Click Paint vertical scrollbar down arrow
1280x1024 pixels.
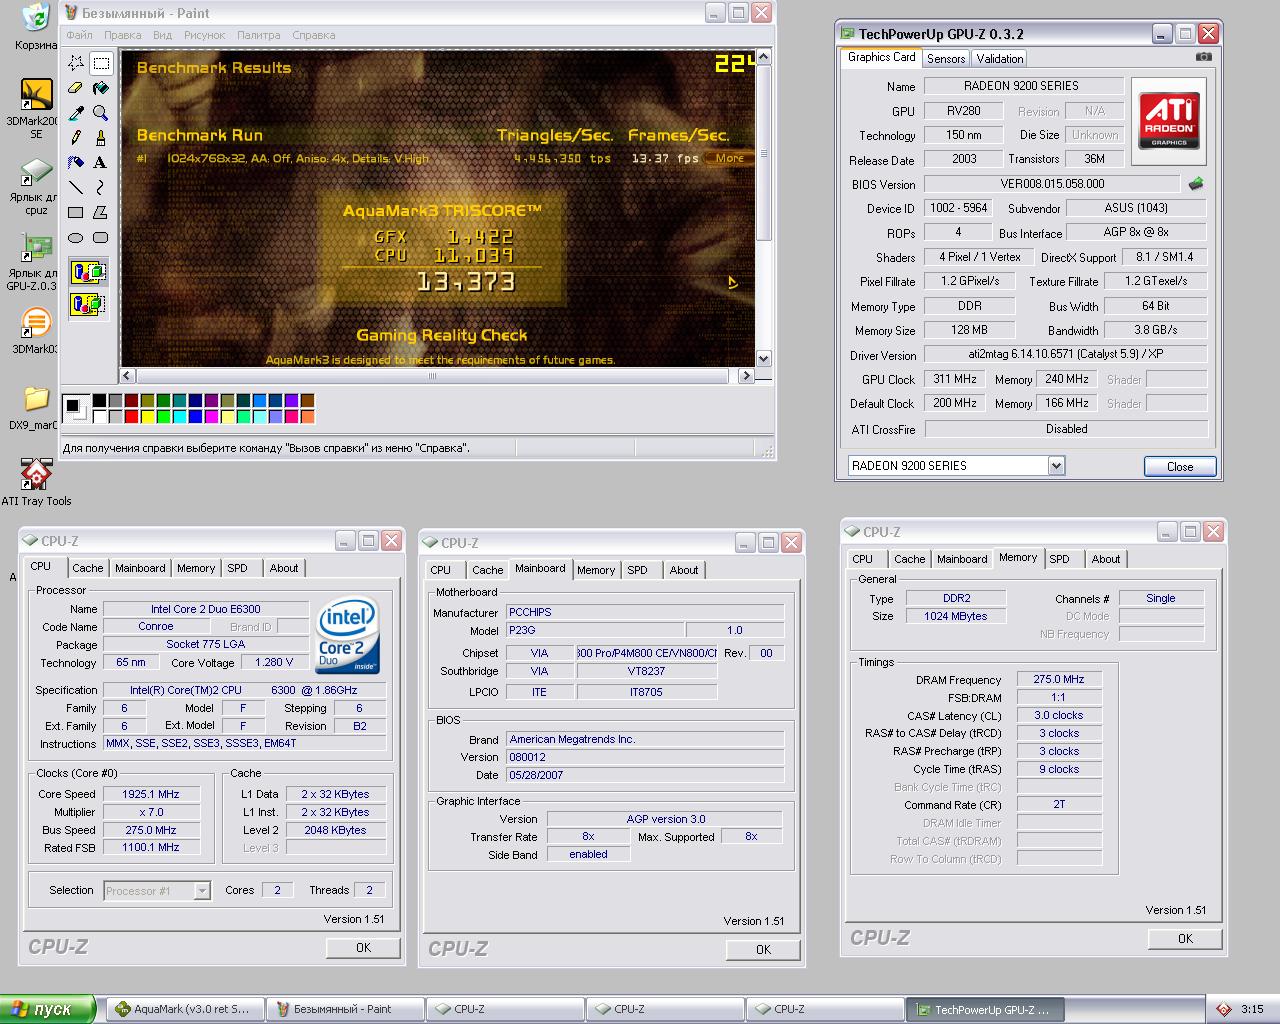coord(764,358)
